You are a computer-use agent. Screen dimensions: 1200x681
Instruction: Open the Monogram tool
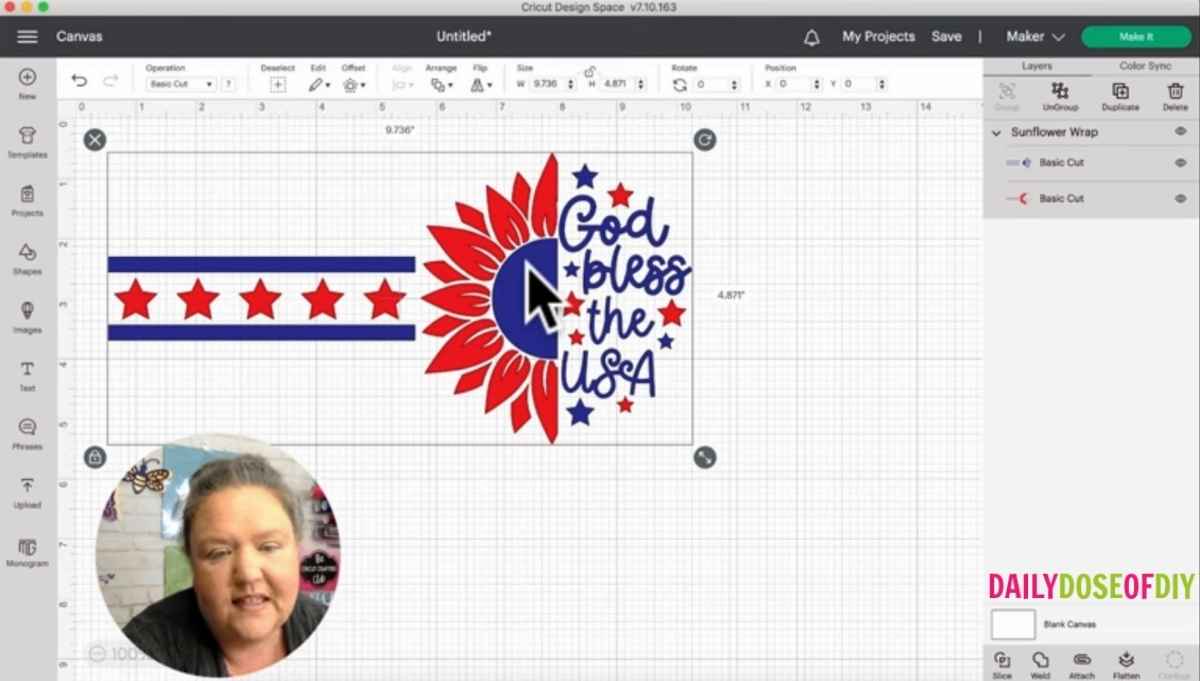(27, 549)
